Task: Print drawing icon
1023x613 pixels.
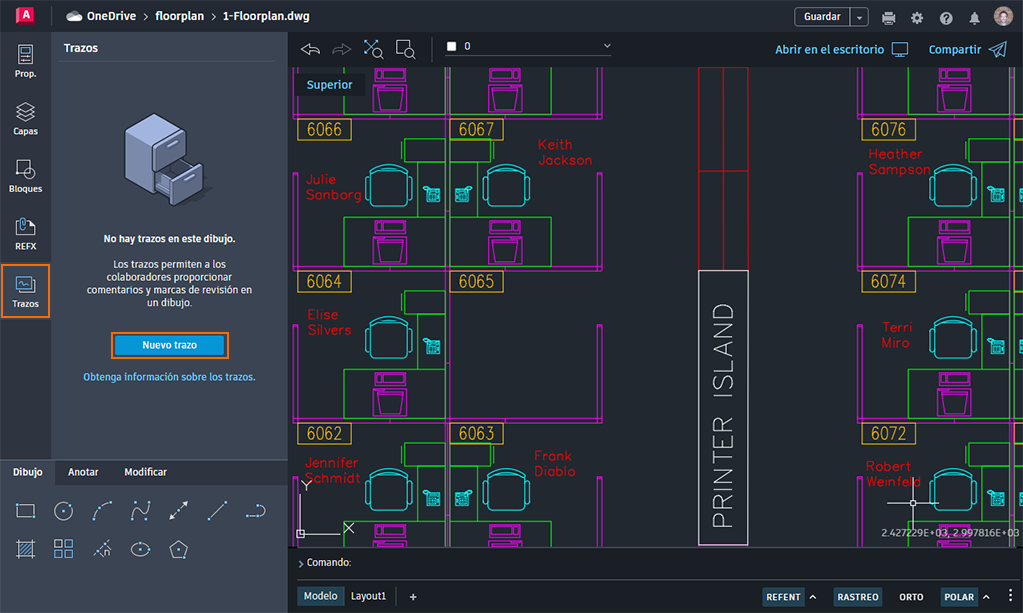Action: (x=889, y=18)
